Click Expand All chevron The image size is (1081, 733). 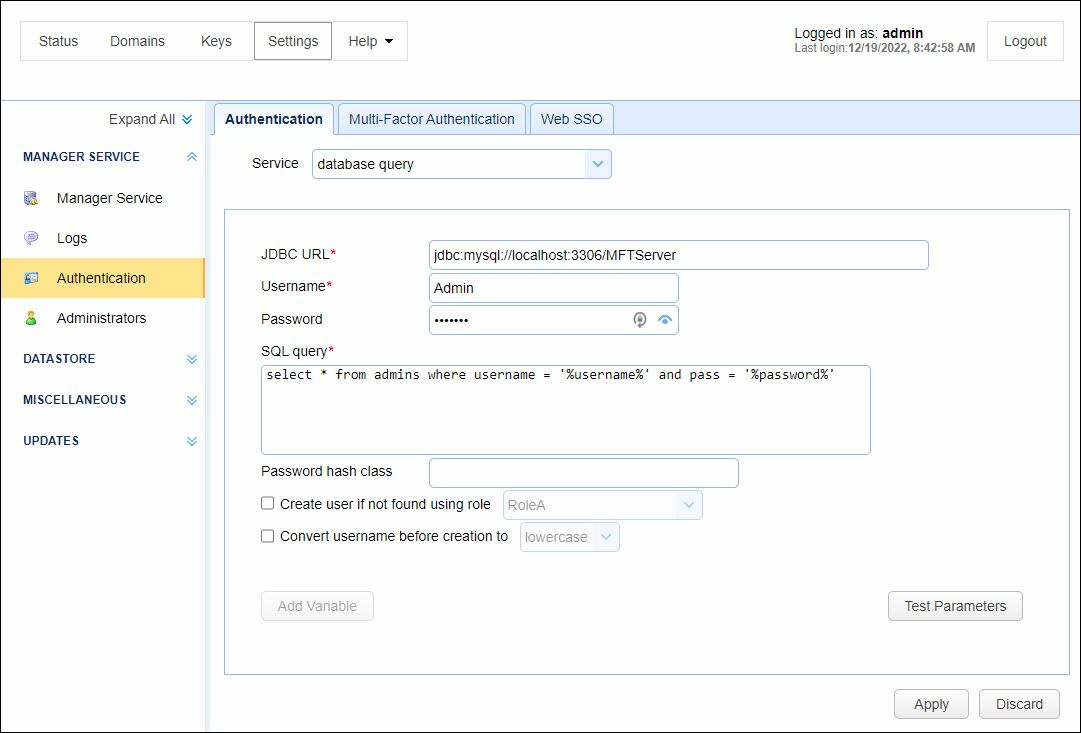point(187,119)
